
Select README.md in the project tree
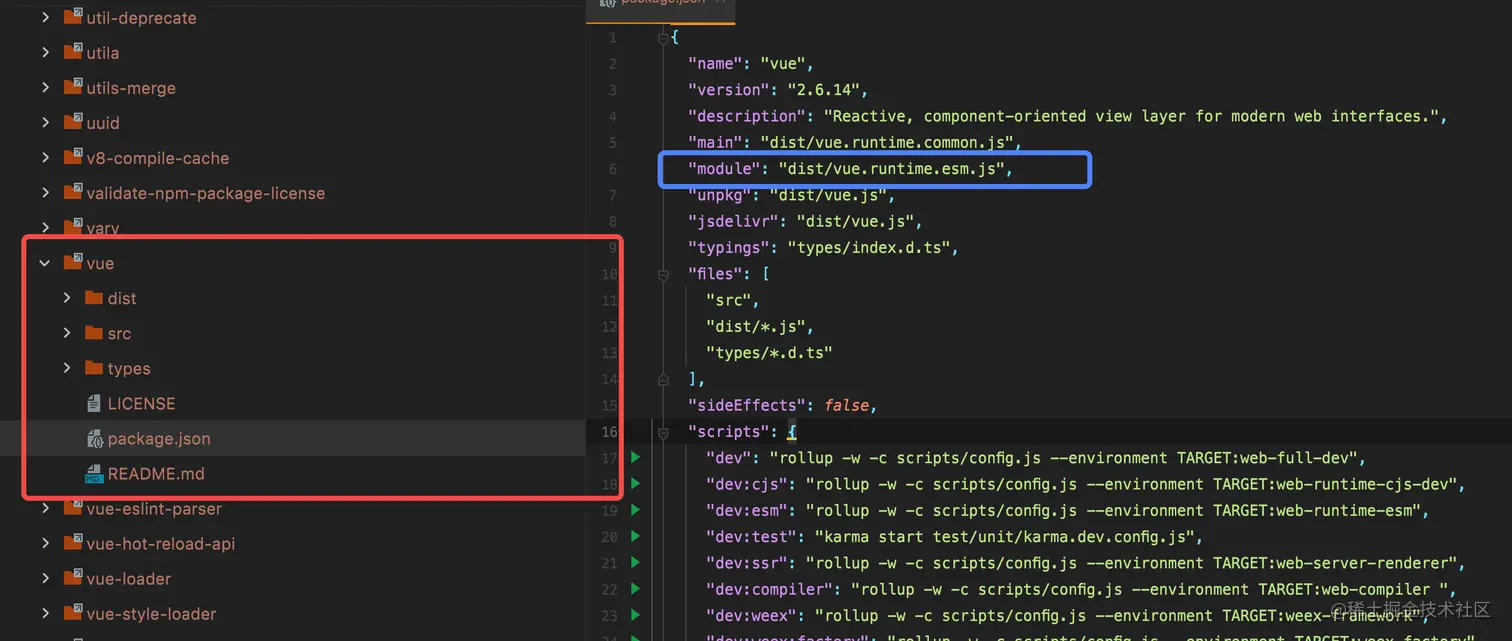[x=156, y=474]
